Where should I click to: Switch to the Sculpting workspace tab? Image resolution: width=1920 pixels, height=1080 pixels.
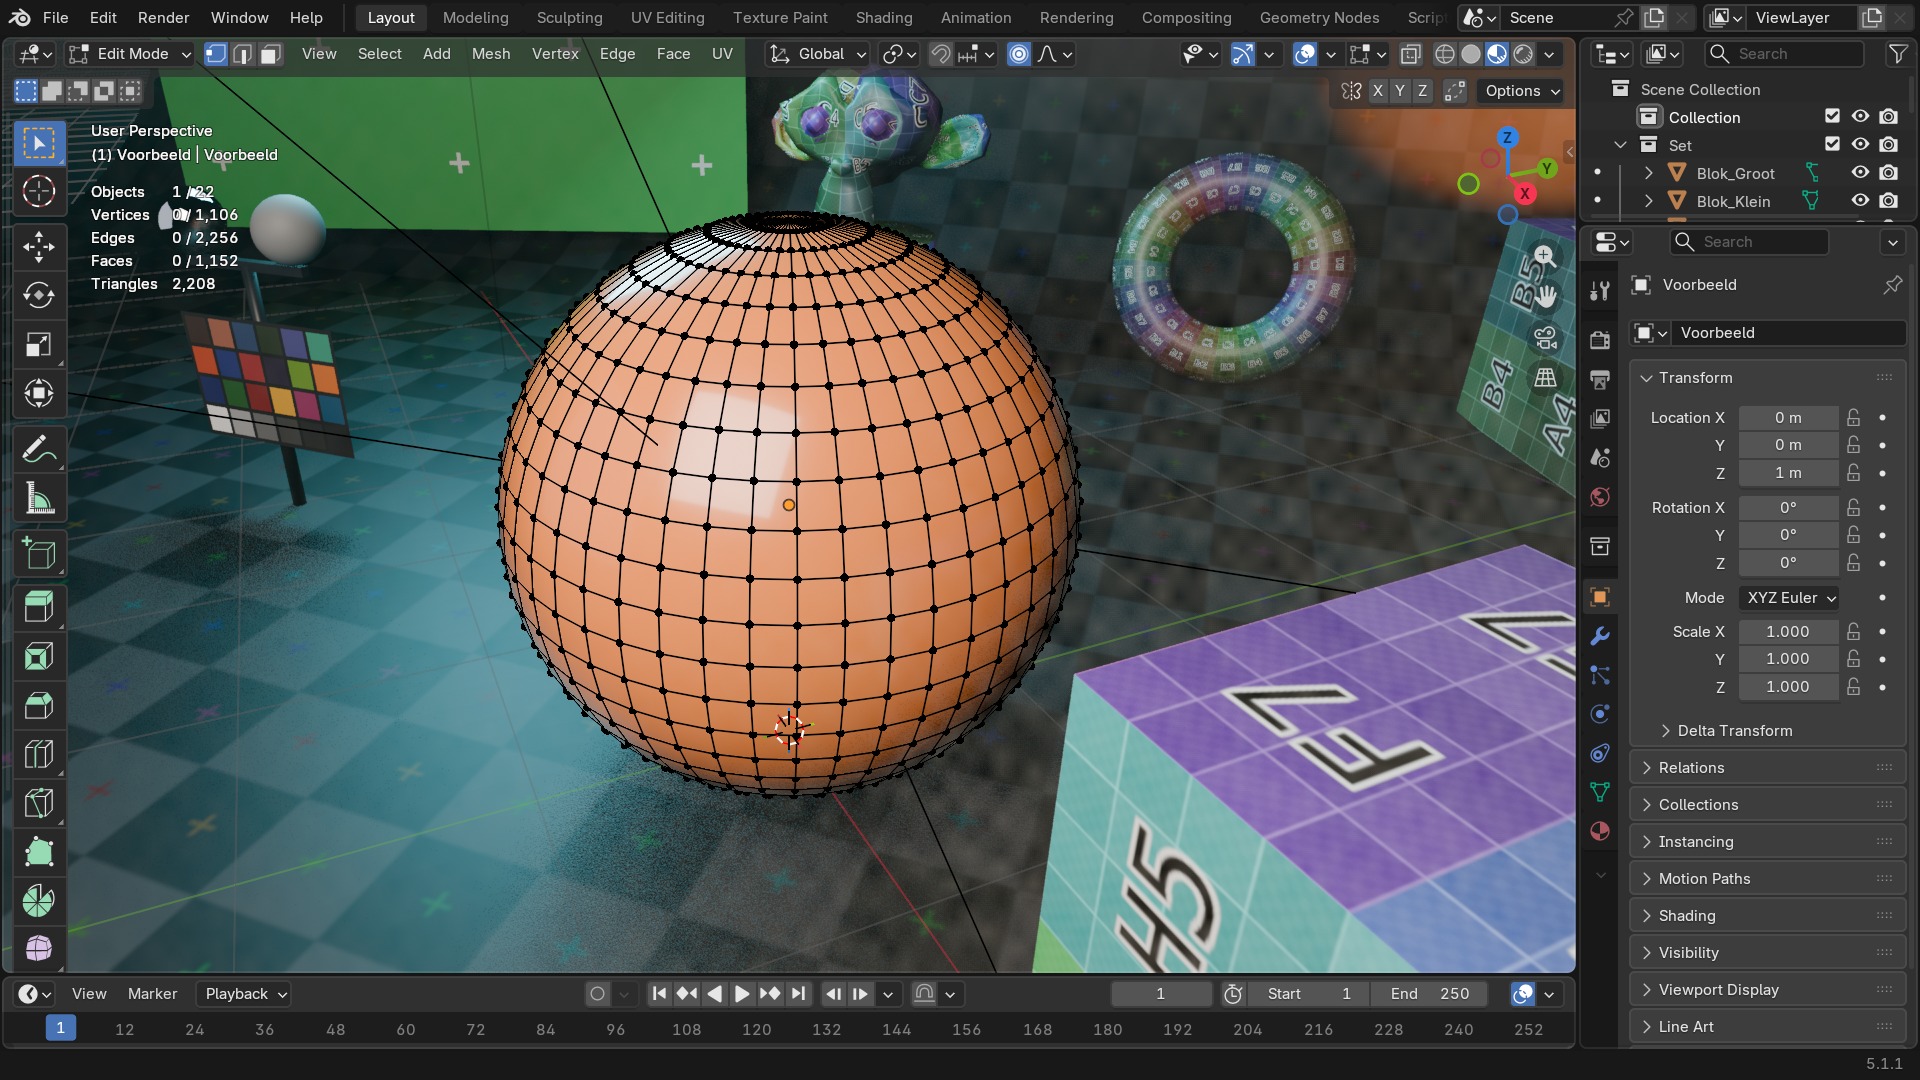pyautogui.click(x=570, y=17)
